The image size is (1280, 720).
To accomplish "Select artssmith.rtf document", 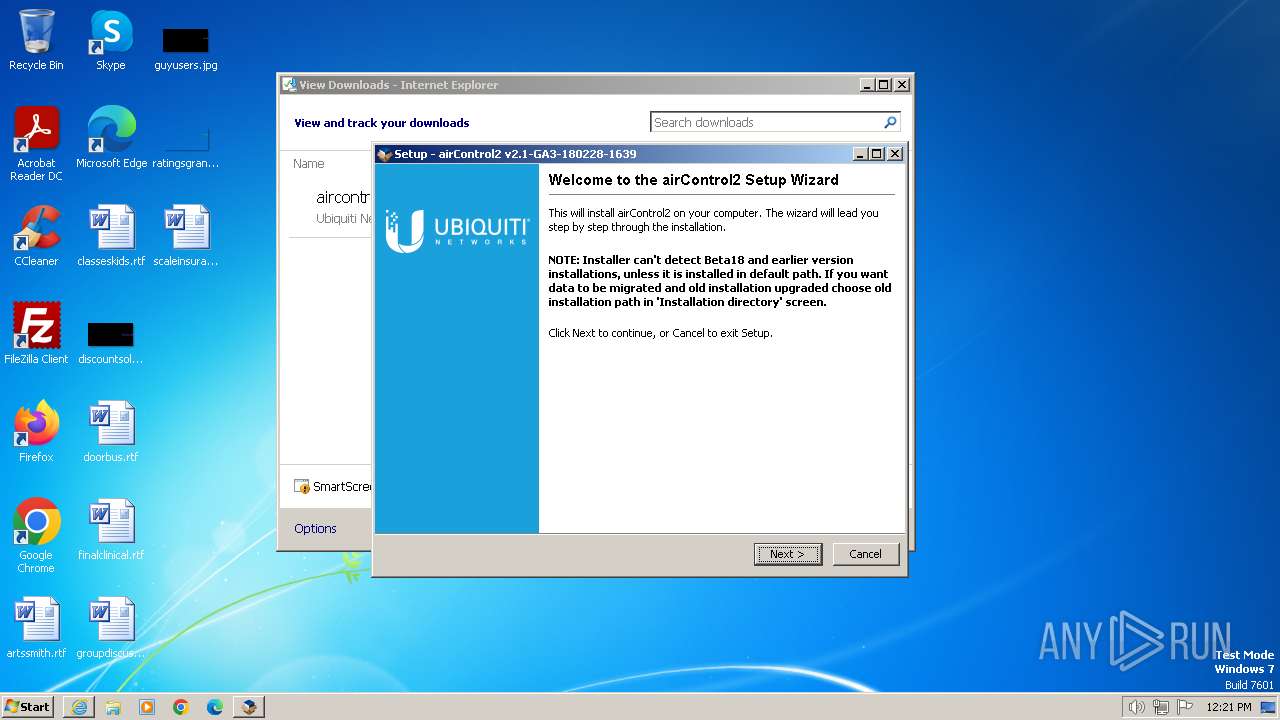I will [36, 628].
